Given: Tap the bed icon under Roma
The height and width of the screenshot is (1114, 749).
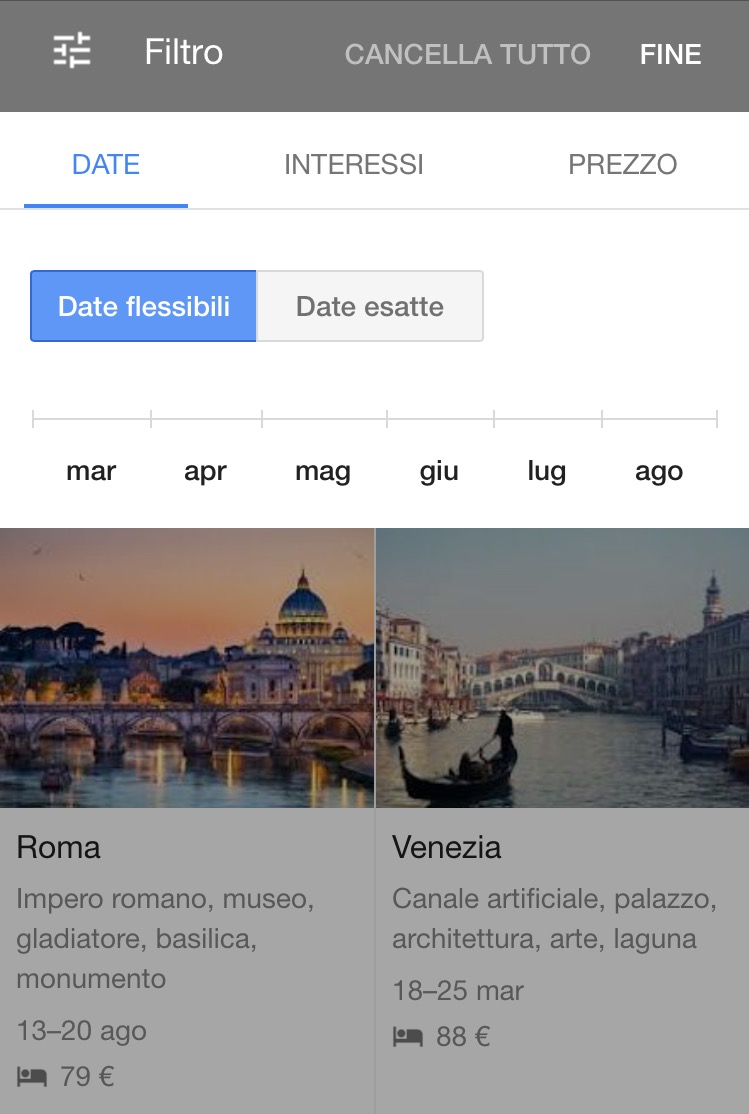Looking at the screenshot, I should click(x=32, y=1076).
